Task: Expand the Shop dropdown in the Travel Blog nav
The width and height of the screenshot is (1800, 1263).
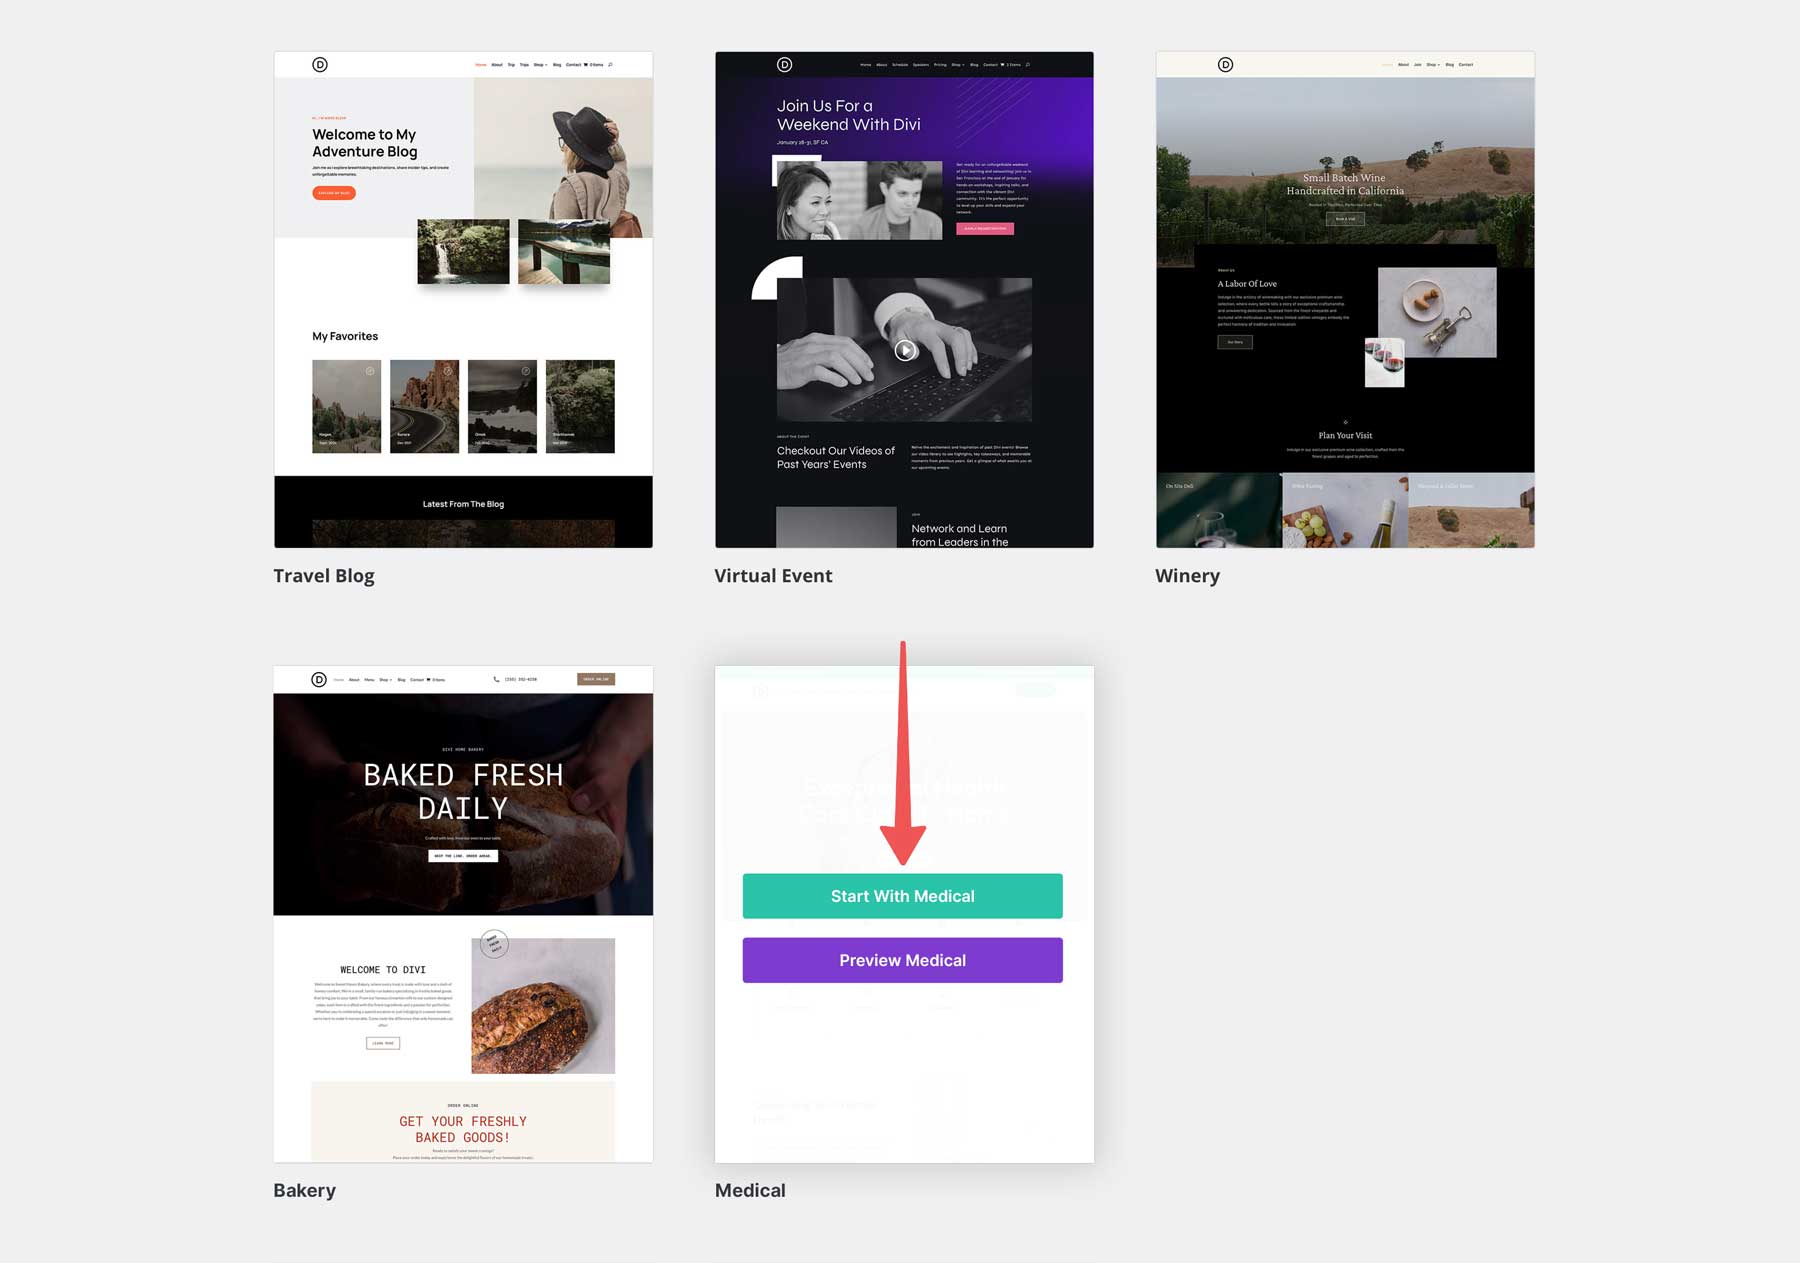Action: [539, 64]
